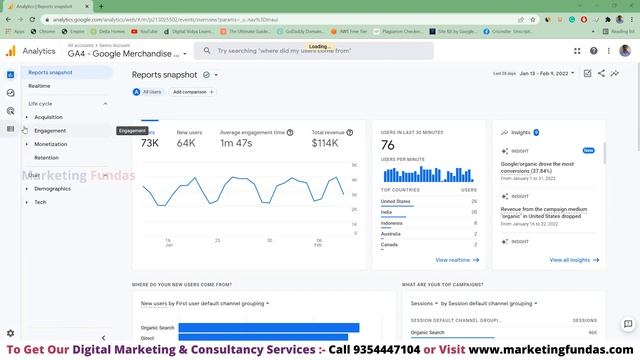Open the Insights sparkline icon near the date range
This screenshot has height=360, width=640.
point(615,73)
